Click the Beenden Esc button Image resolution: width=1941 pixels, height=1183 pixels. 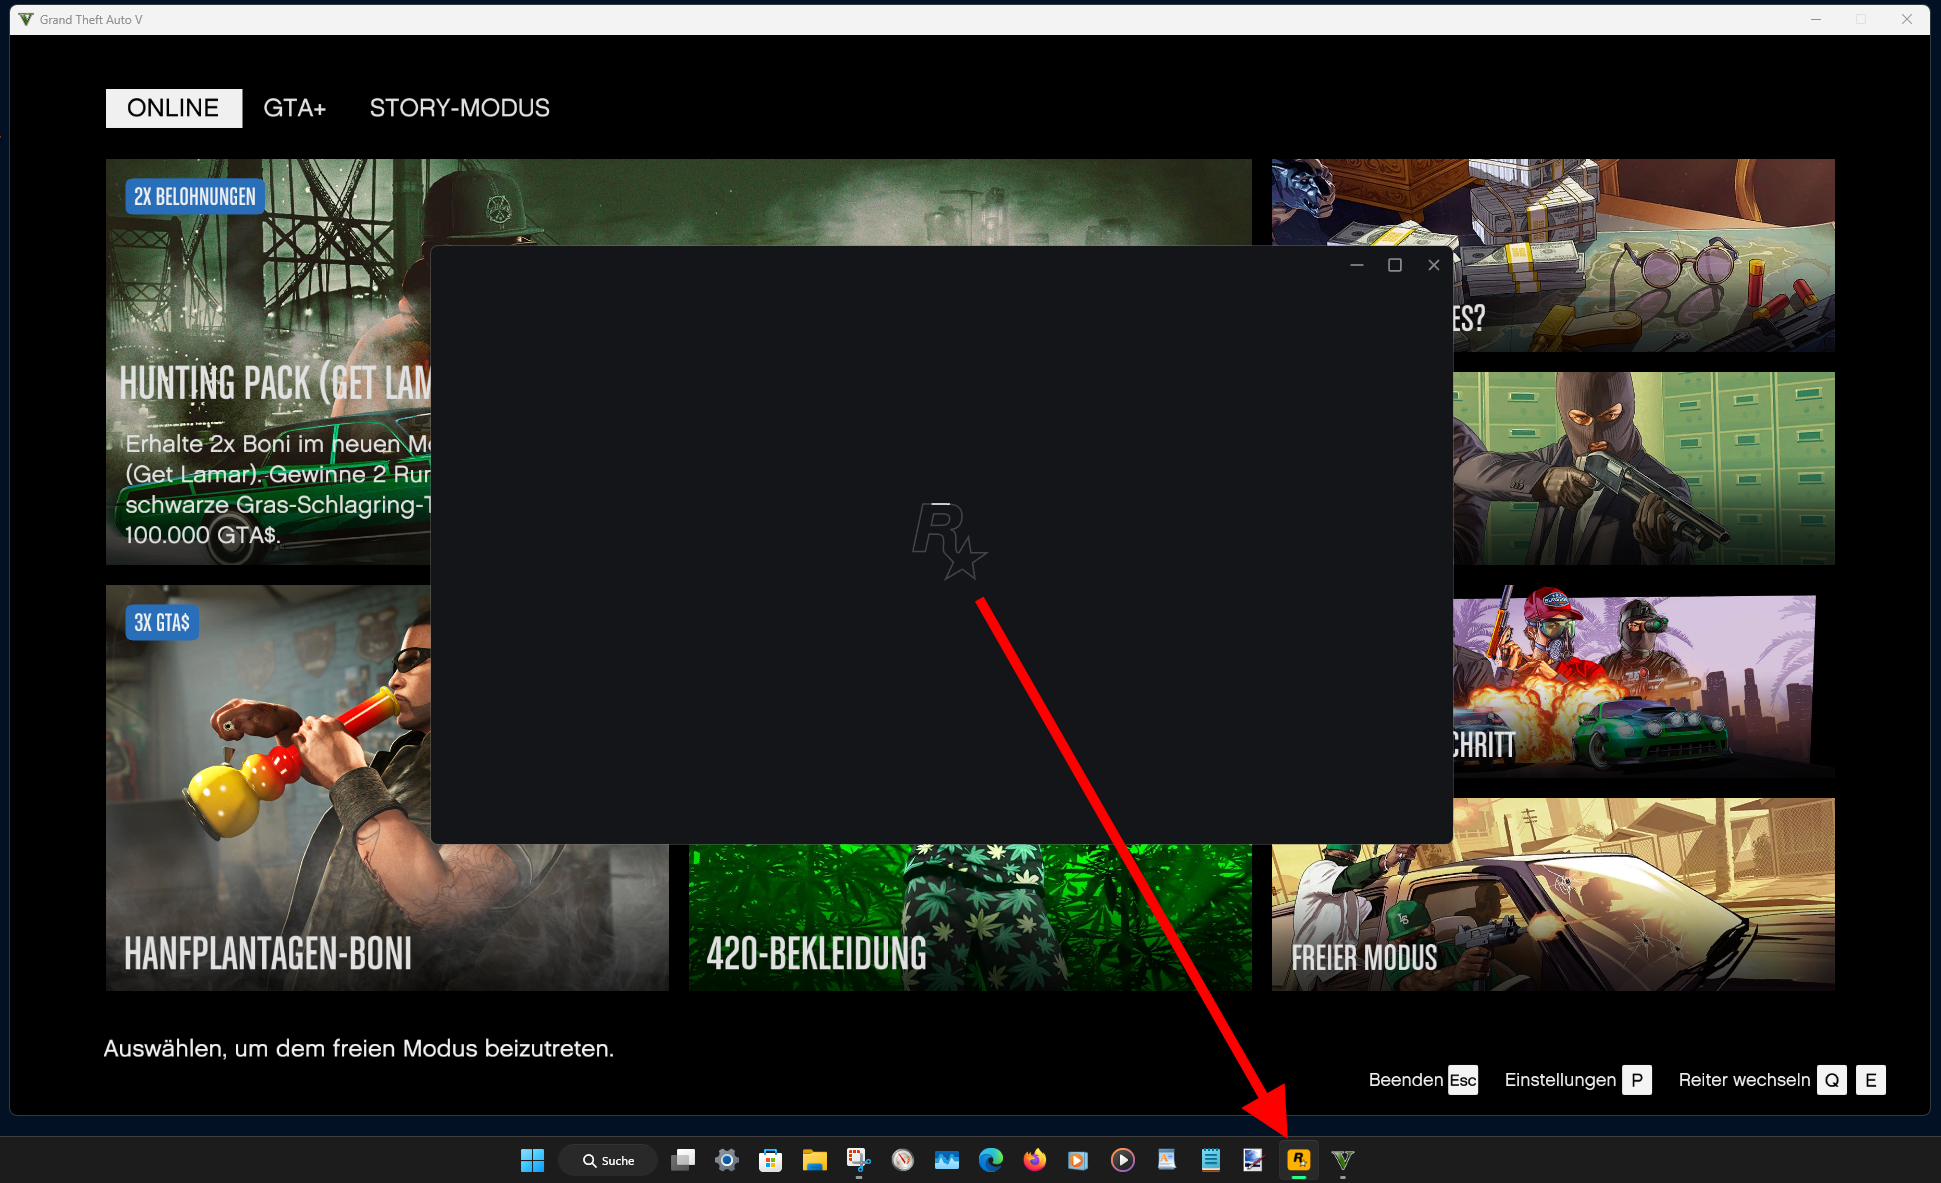[x=1462, y=1080]
